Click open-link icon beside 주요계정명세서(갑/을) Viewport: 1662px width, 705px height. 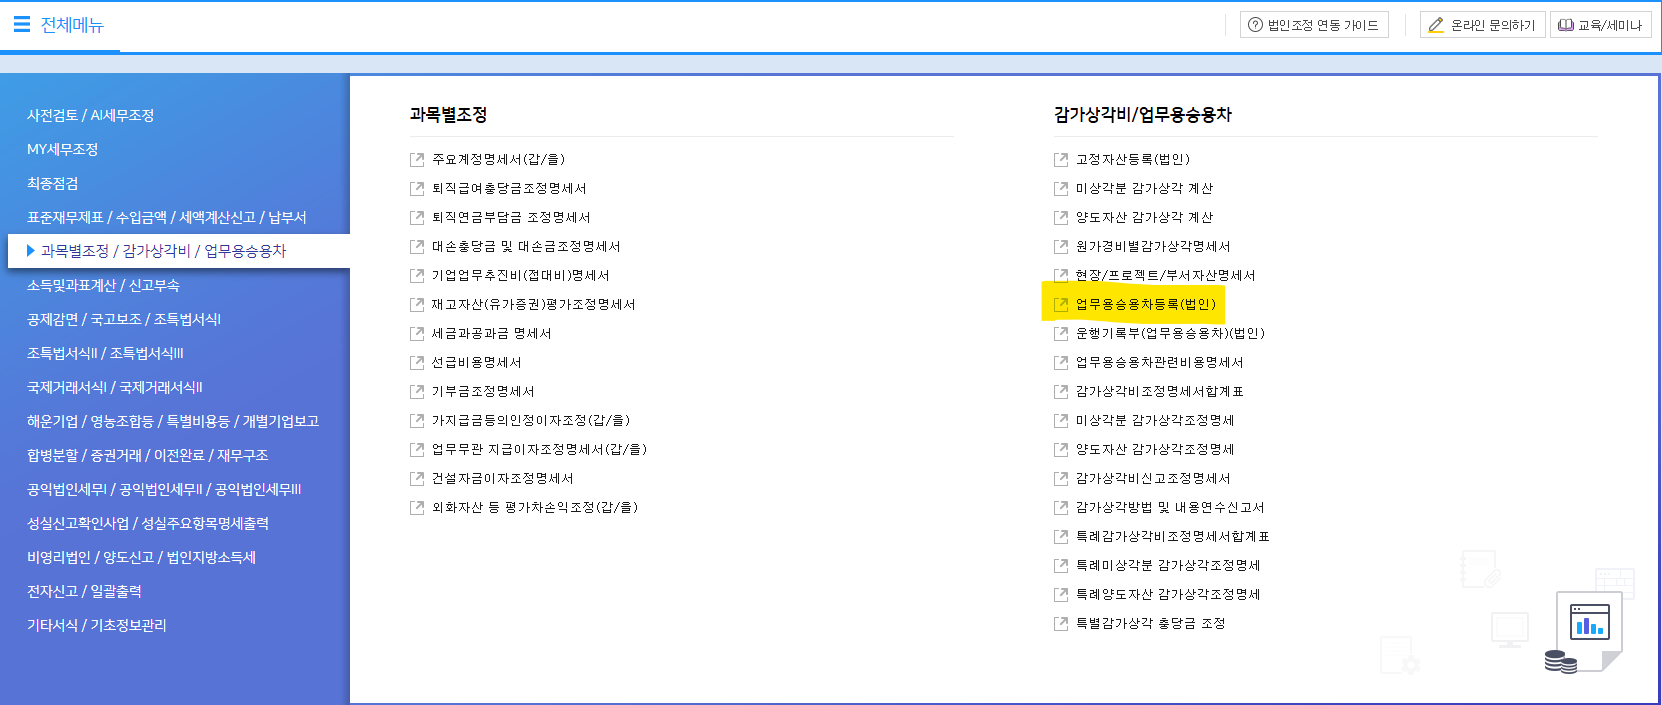417,159
